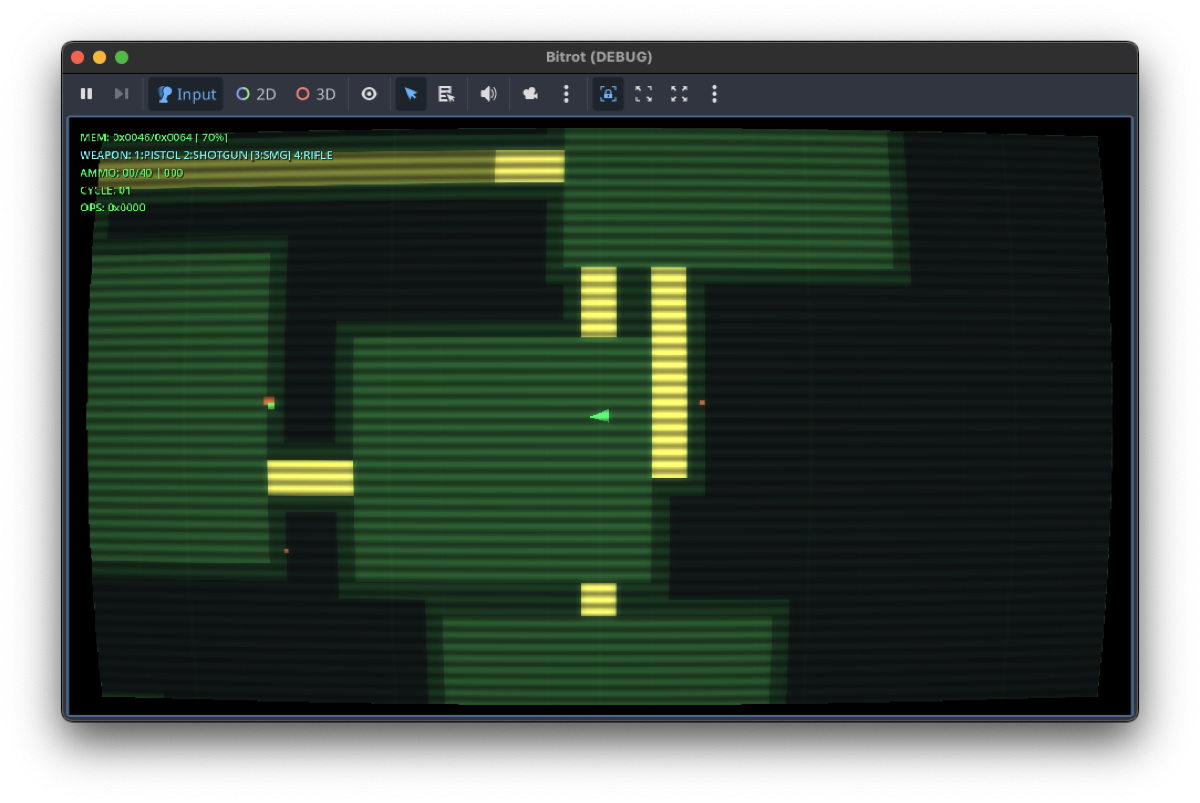This screenshot has width=1200, height=803.
Task: Pause the running game
Action: (x=86, y=93)
